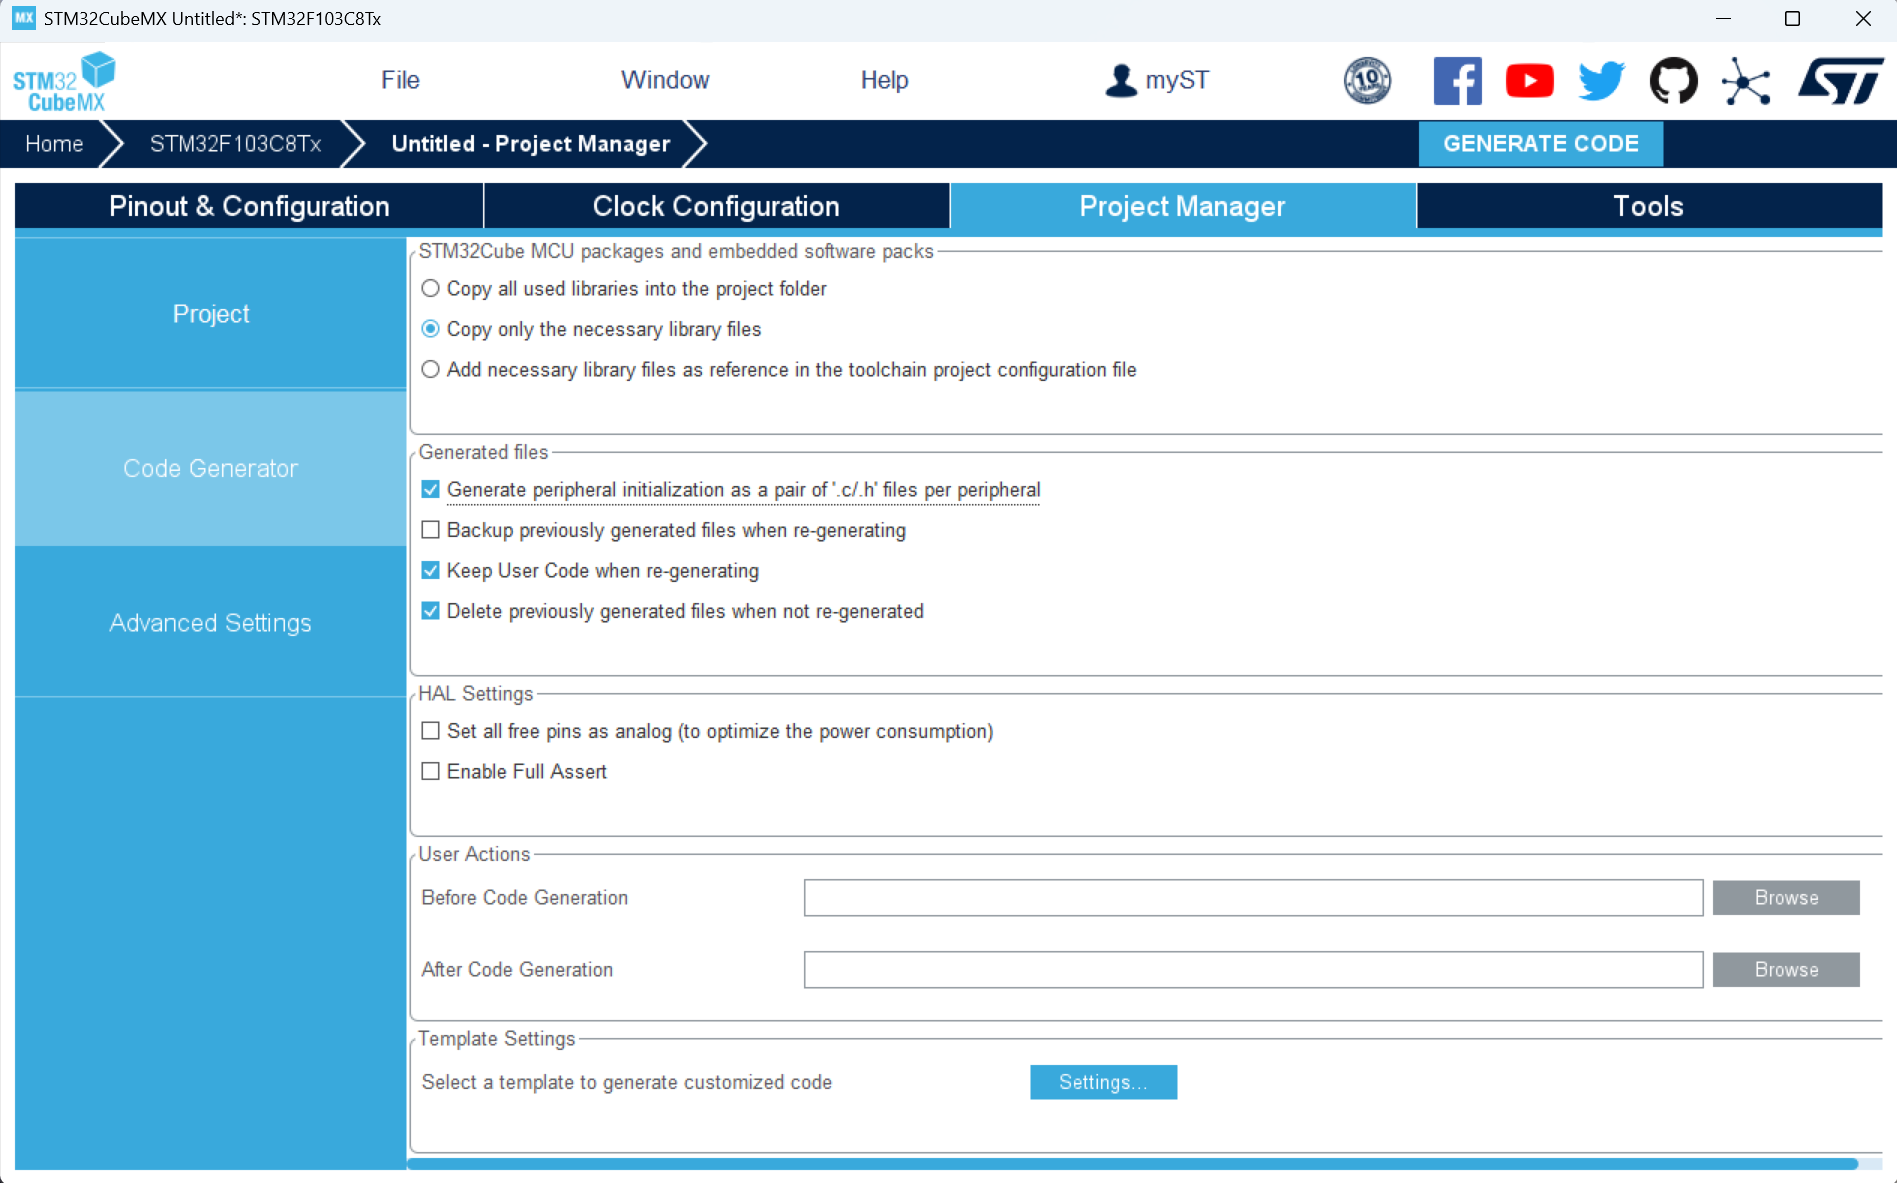Image resolution: width=1897 pixels, height=1183 pixels.
Task: Switch to Clock Configuration tab
Action: coord(716,206)
